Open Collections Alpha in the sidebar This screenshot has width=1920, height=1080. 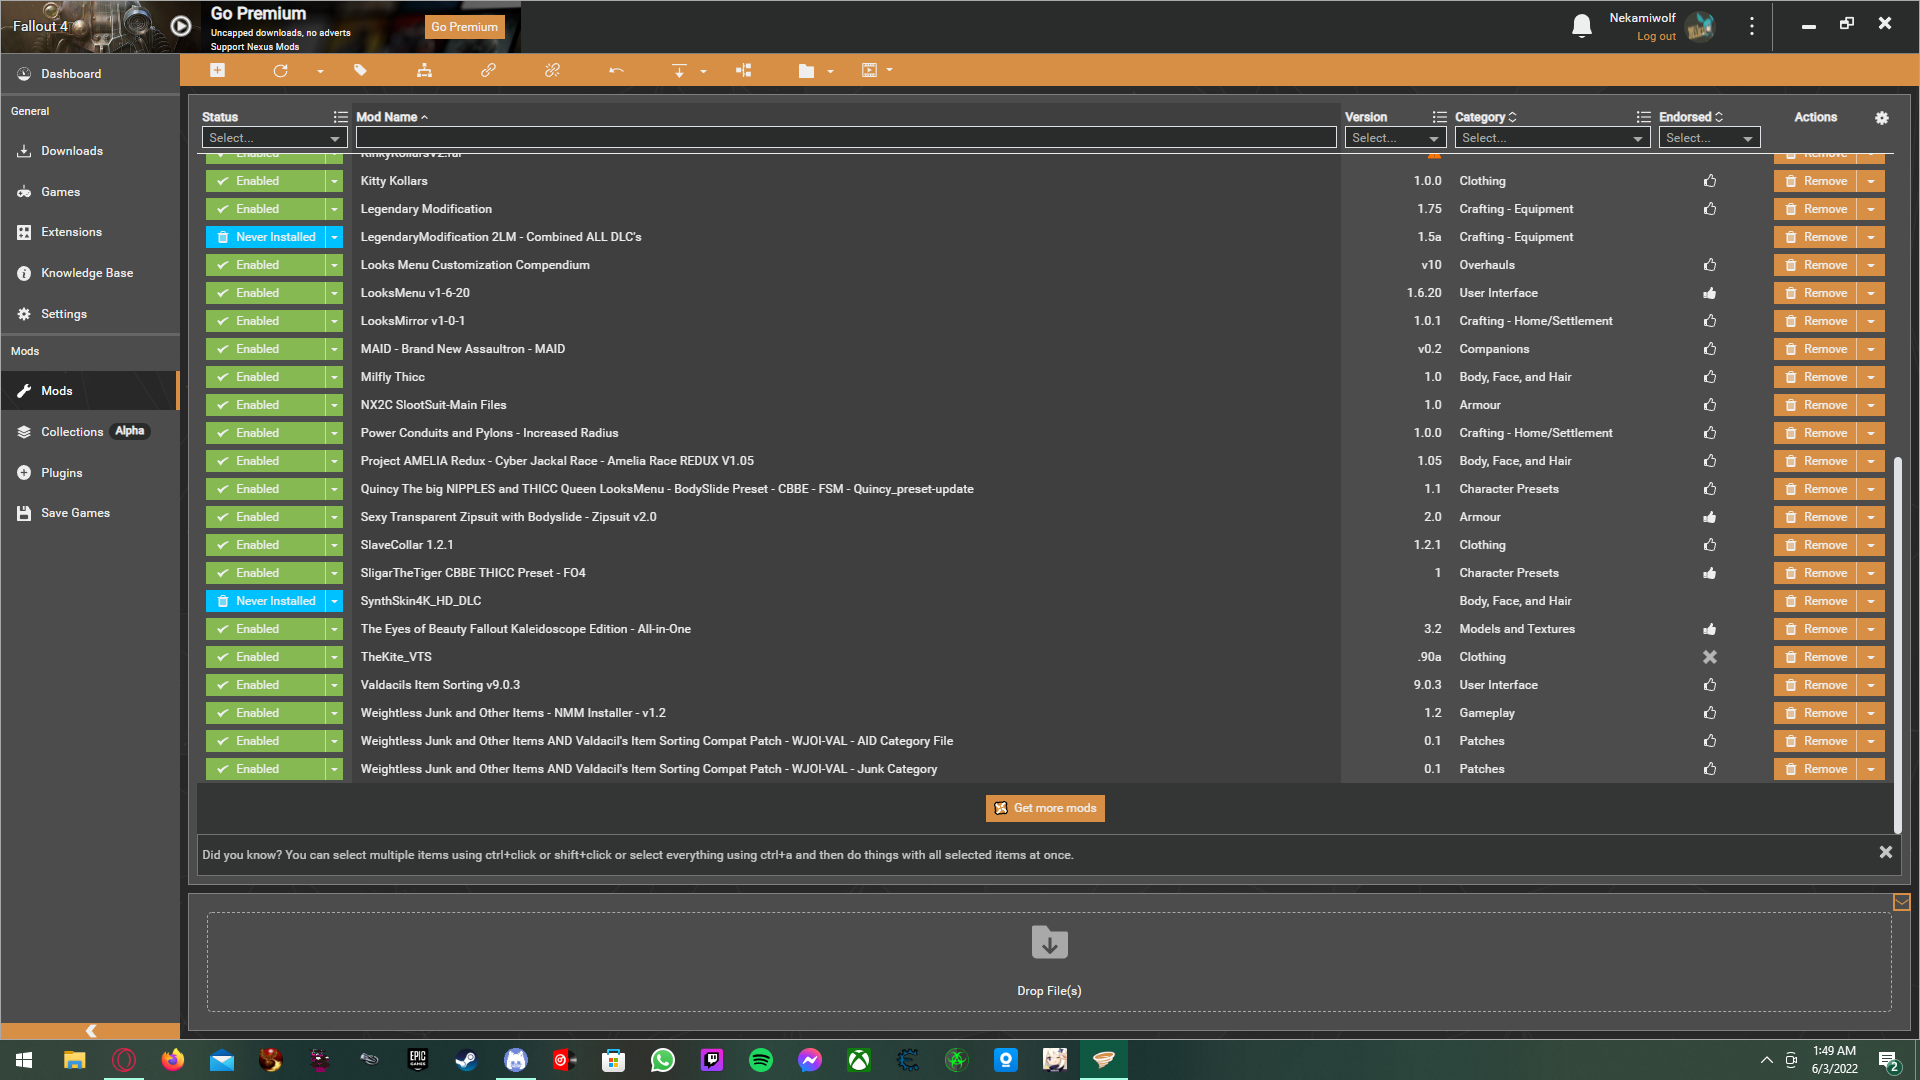(x=90, y=432)
